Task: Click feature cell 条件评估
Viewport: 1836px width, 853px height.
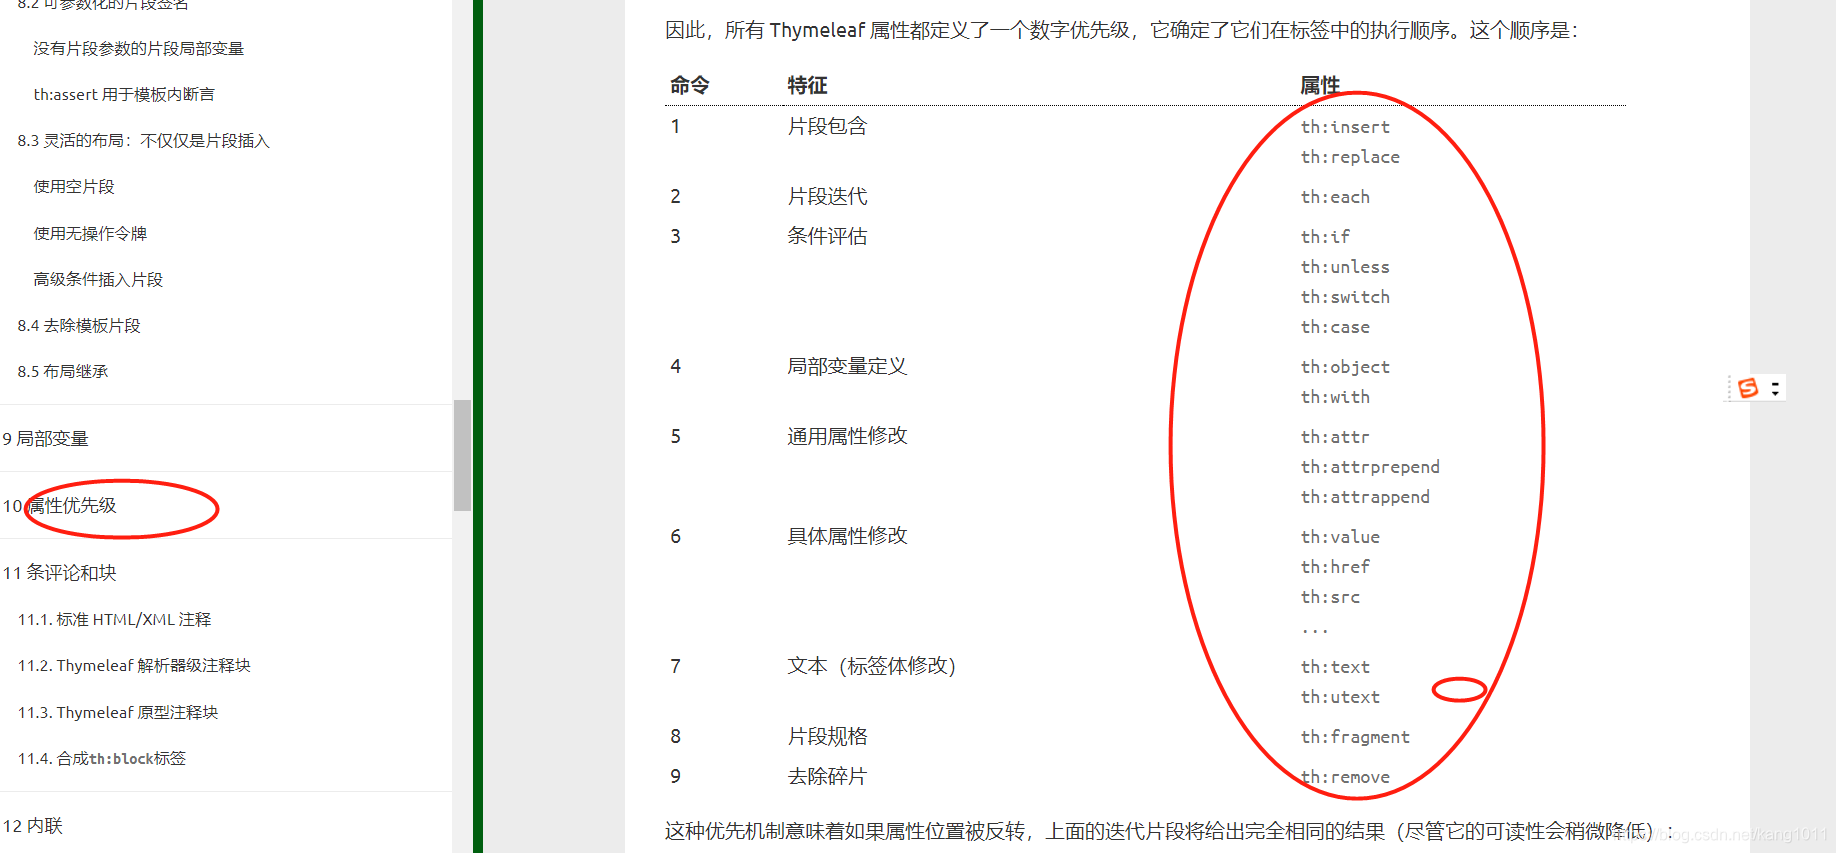Action: pyautogui.click(x=827, y=236)
